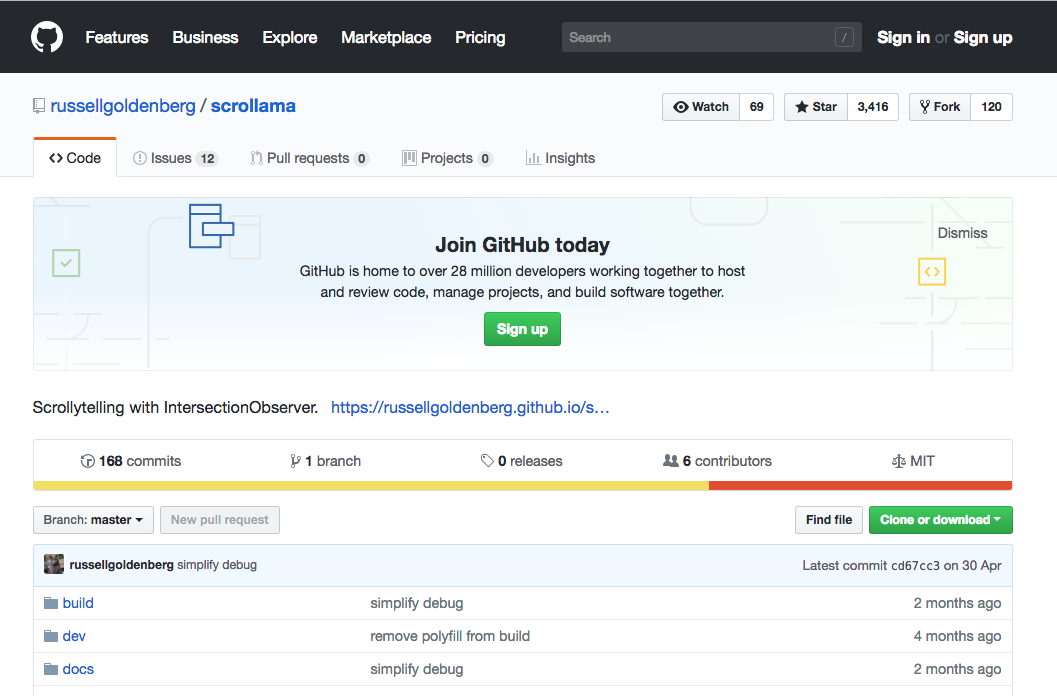The width and height of the screenshot is (1057, 696).
Task: Open the Issues tab
Action: tap(175, 158)
